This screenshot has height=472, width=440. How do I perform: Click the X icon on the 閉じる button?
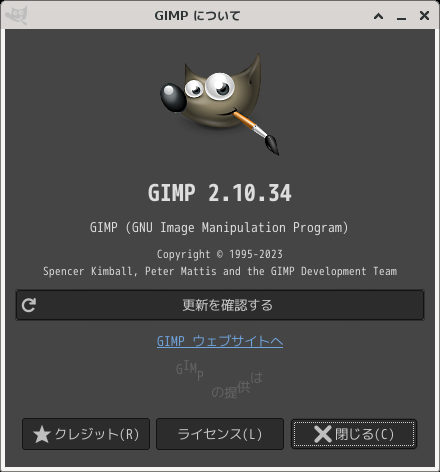[x=323, y=434]
